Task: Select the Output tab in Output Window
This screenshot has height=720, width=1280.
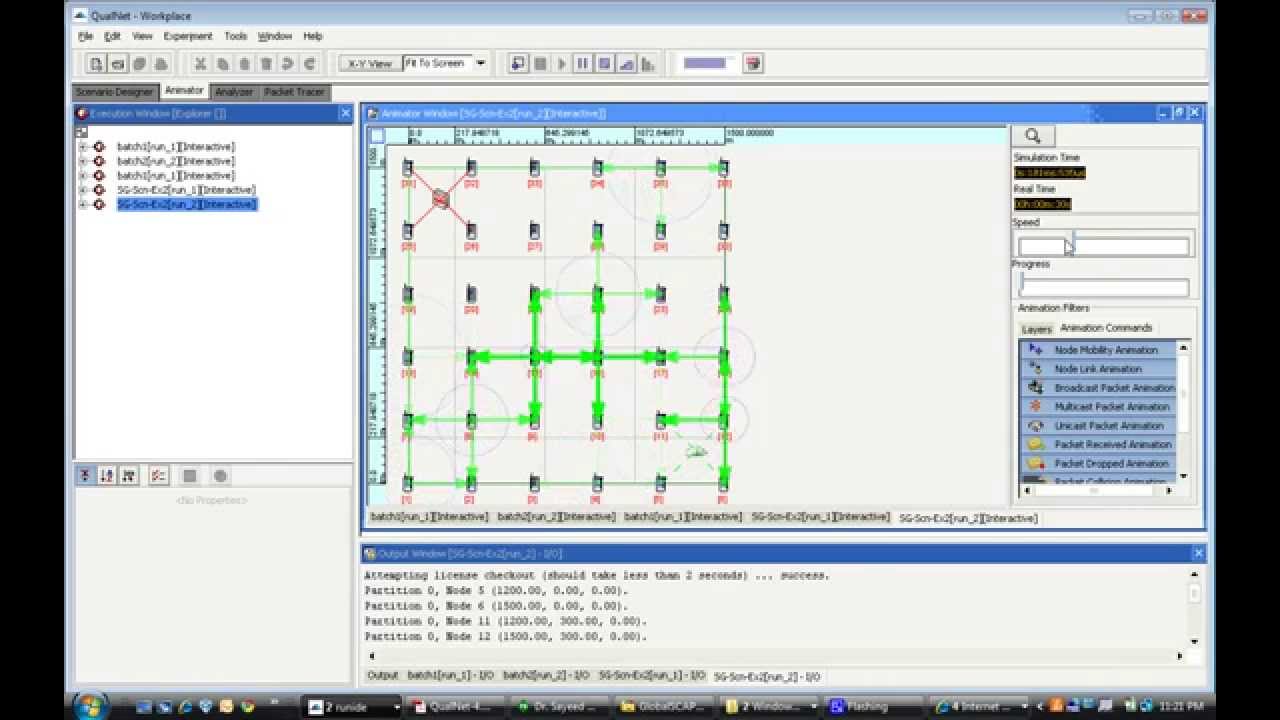Action: pyautogui.click(x=382, y=676)
